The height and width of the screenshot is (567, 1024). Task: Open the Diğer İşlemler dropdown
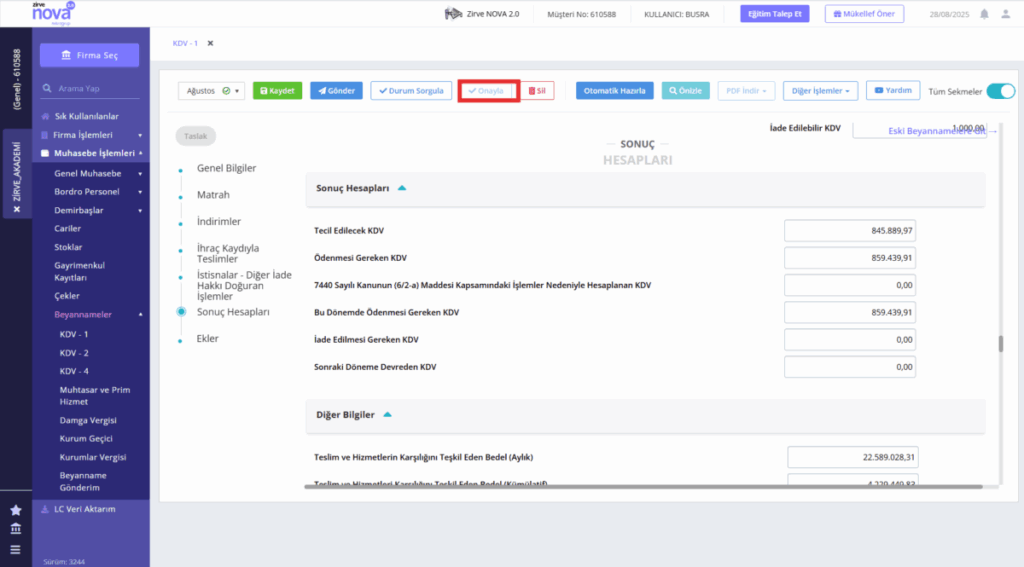coord(820,91)
